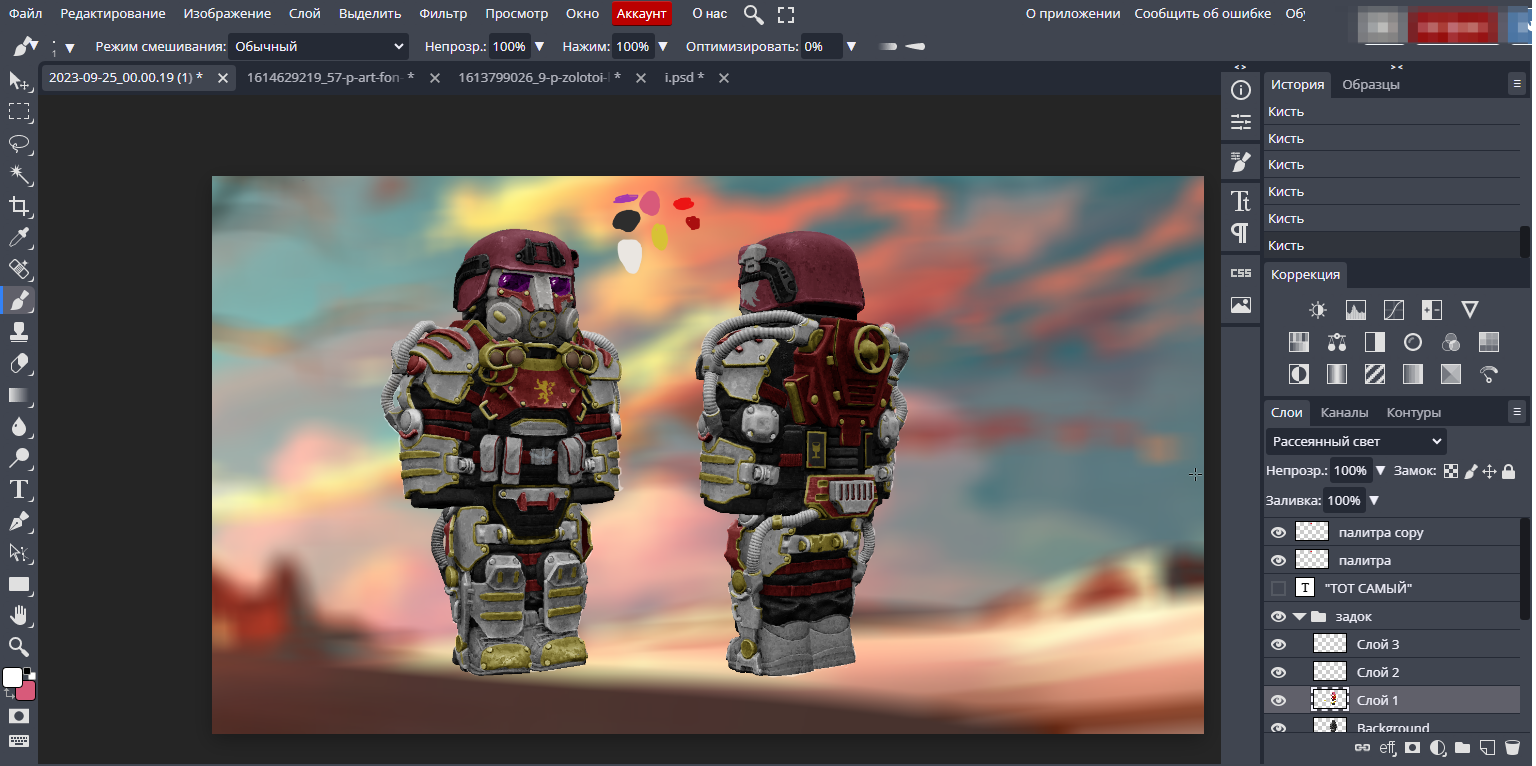Create new layer icon in Layers panel
Viewport: 1536px width, 766px height.
pos(1487,747)
